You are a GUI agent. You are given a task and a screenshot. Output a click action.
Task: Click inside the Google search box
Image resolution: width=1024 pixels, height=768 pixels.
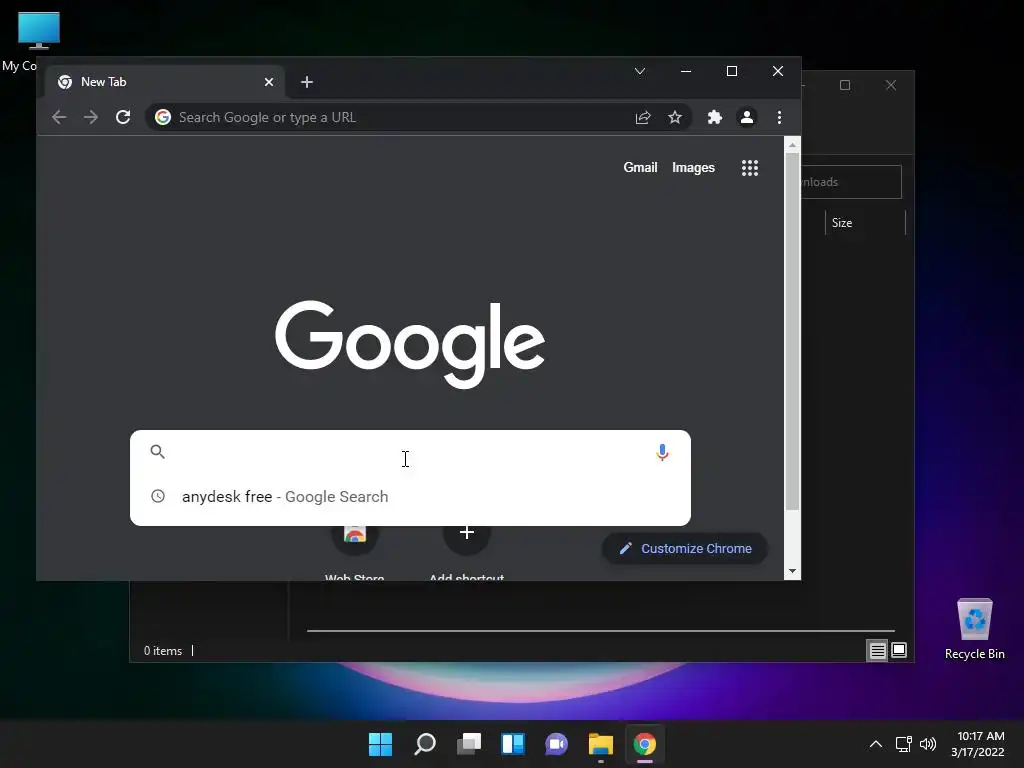[x=410, y=452]
